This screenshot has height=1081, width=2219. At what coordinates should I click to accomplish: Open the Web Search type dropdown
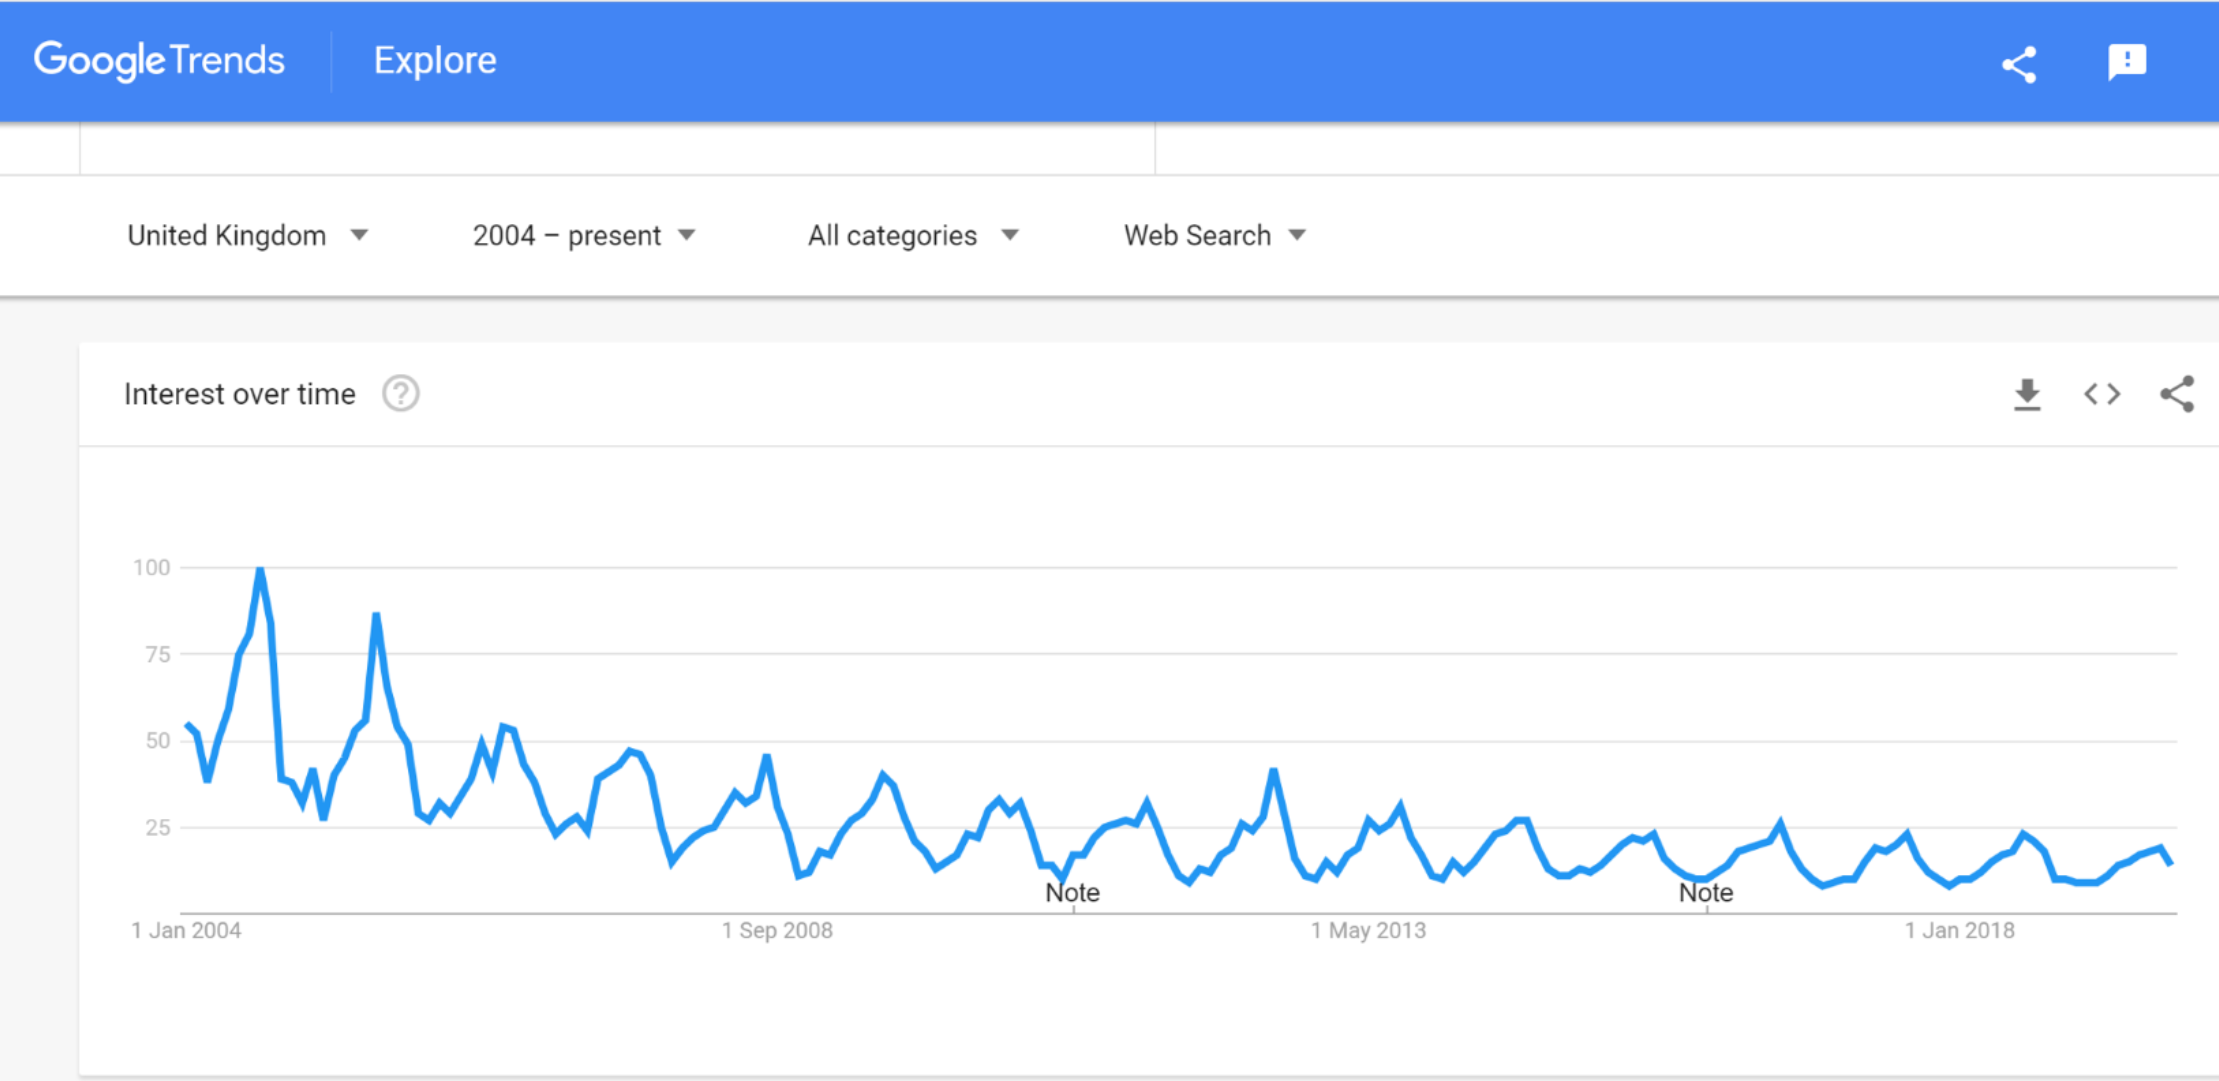coord(1215,236)
